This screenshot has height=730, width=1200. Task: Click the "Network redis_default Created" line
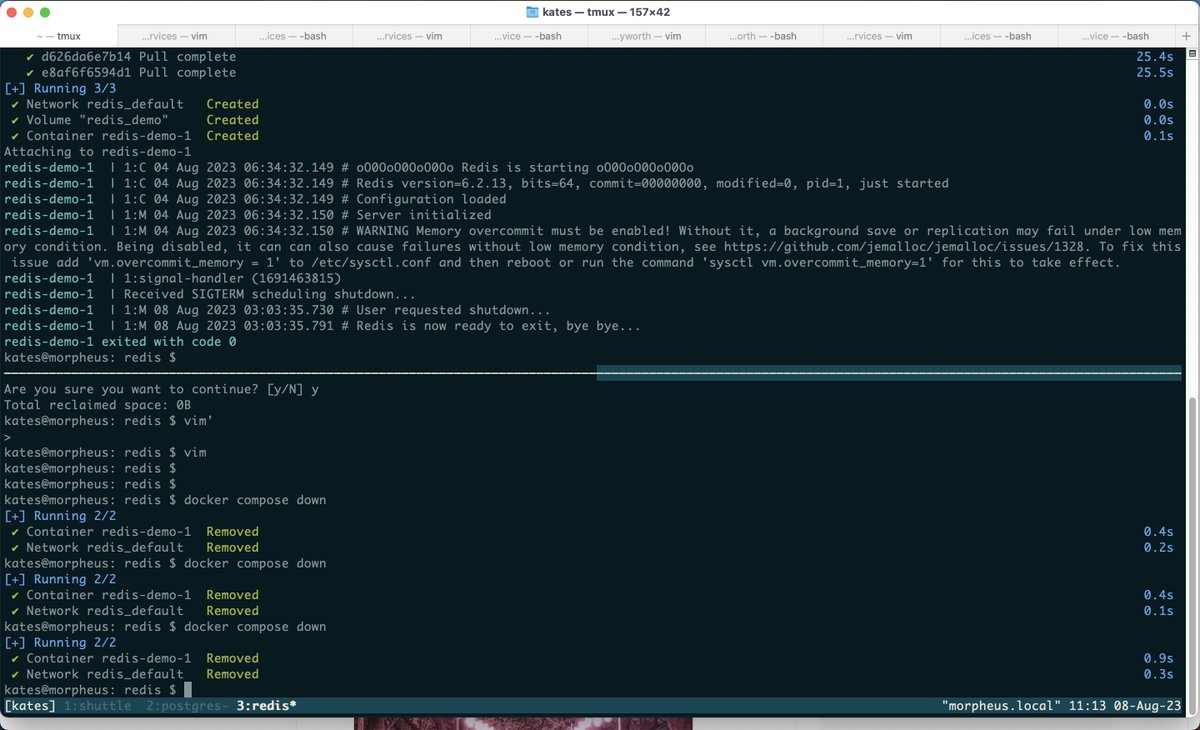tap(134, 104)
